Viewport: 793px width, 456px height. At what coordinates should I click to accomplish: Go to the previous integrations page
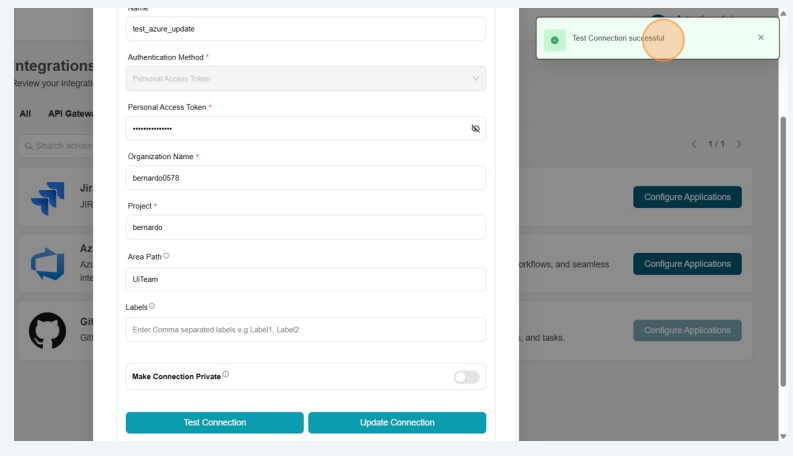click(694, 144)
